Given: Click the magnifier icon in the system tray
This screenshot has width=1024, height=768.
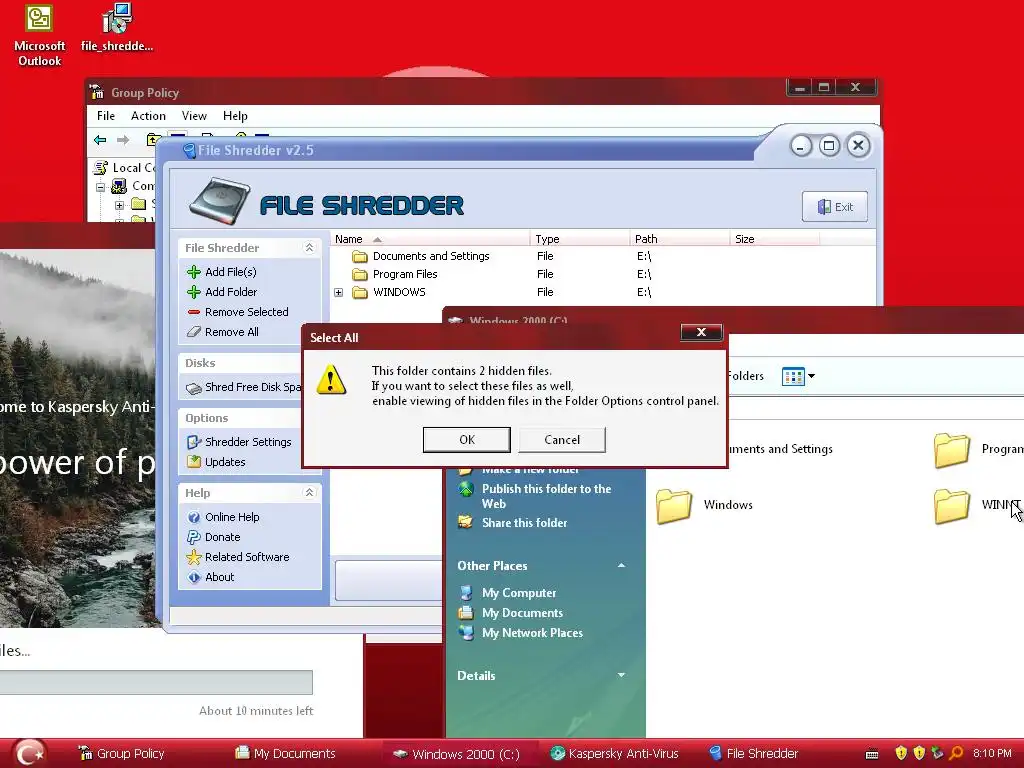Looking at the screenshot, I should 957,753.
